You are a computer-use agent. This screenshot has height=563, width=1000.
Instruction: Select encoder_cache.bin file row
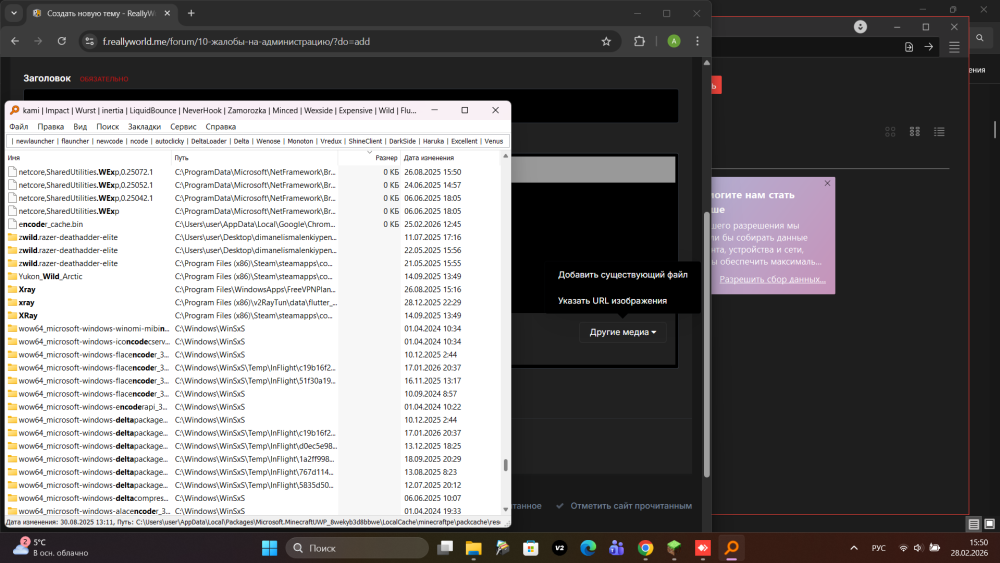[x=254, y=224]
